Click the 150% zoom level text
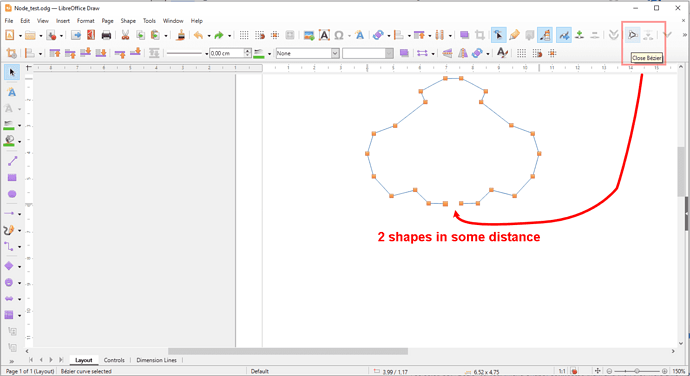This screenshot has height=376, width=690. tap(679, 371)
